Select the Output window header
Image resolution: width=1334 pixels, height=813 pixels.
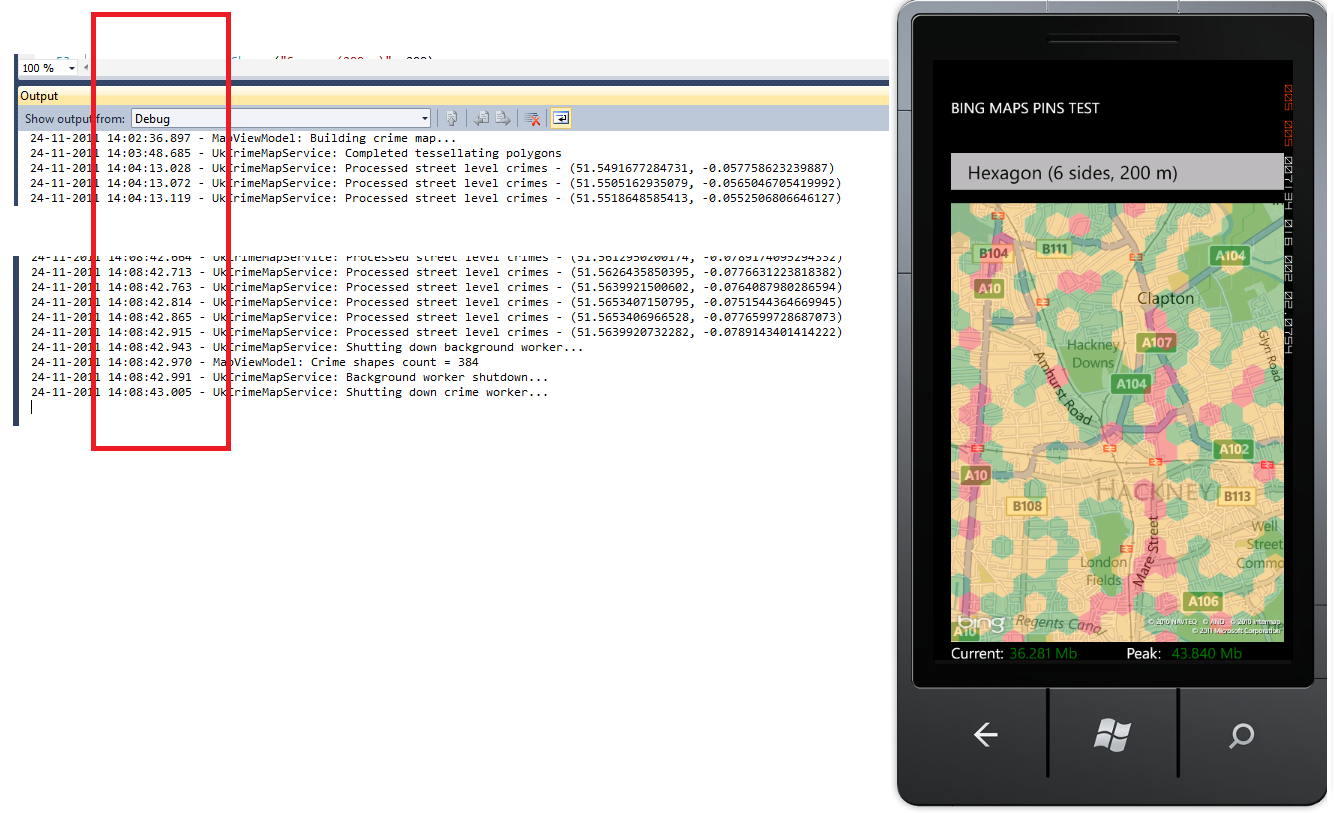40,95
